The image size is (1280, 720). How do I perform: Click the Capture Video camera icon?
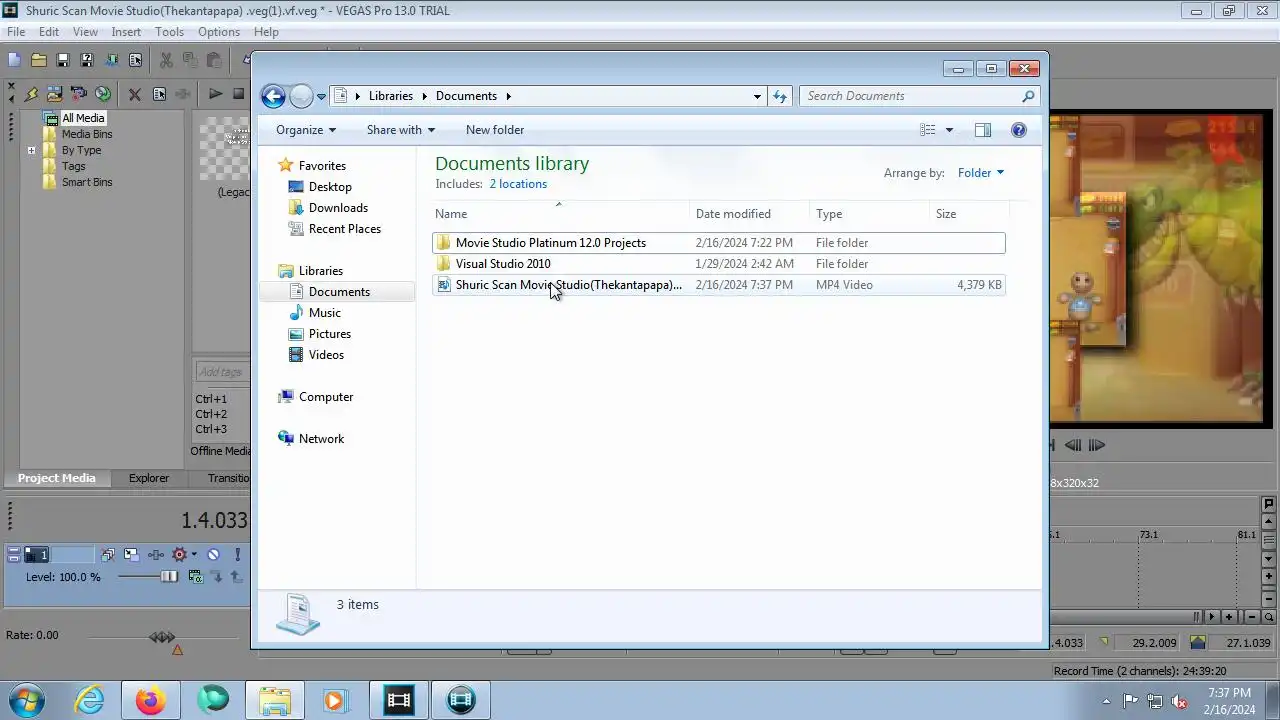pos(79,94)
